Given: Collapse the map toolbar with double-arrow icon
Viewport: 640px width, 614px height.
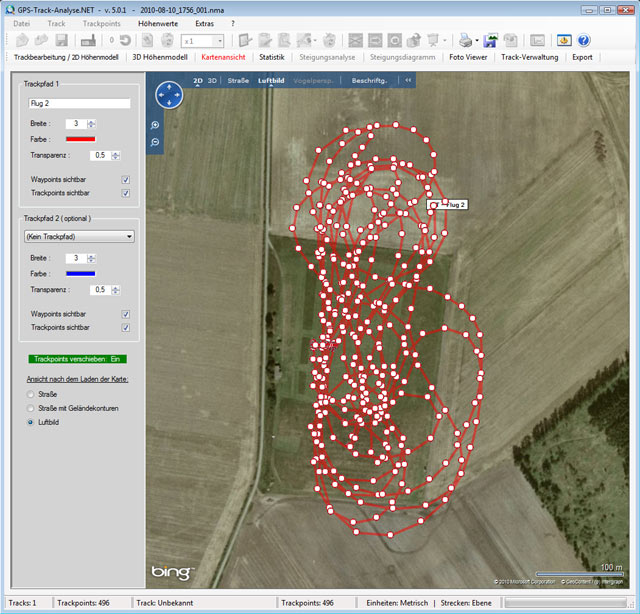Looking at the screenshot, I should coord(408,80).
